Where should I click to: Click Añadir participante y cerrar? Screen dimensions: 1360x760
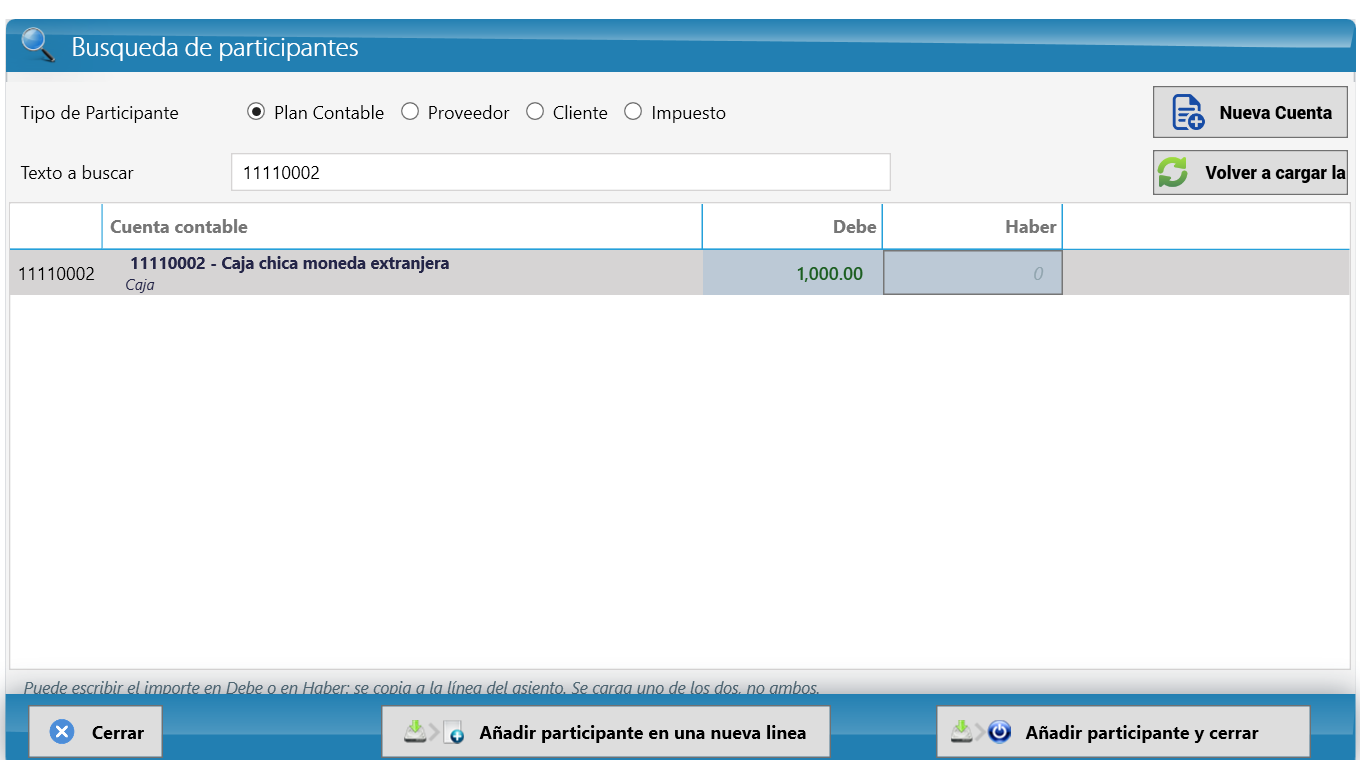pos(1123,732)
